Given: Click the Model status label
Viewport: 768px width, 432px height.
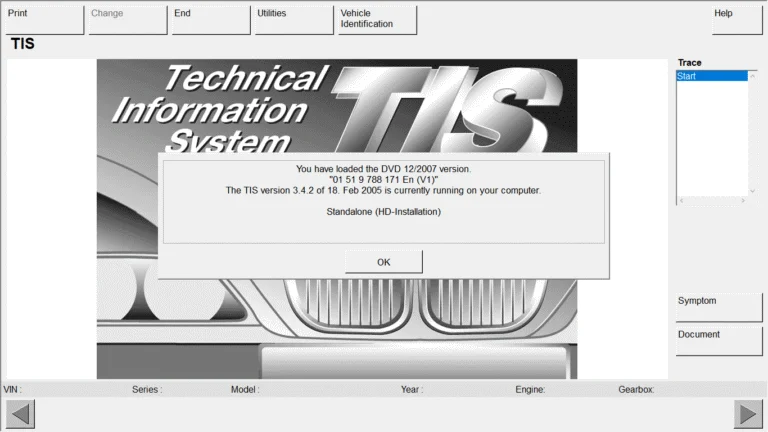Looking at the screenshot, I should click(x=245, y=389).
